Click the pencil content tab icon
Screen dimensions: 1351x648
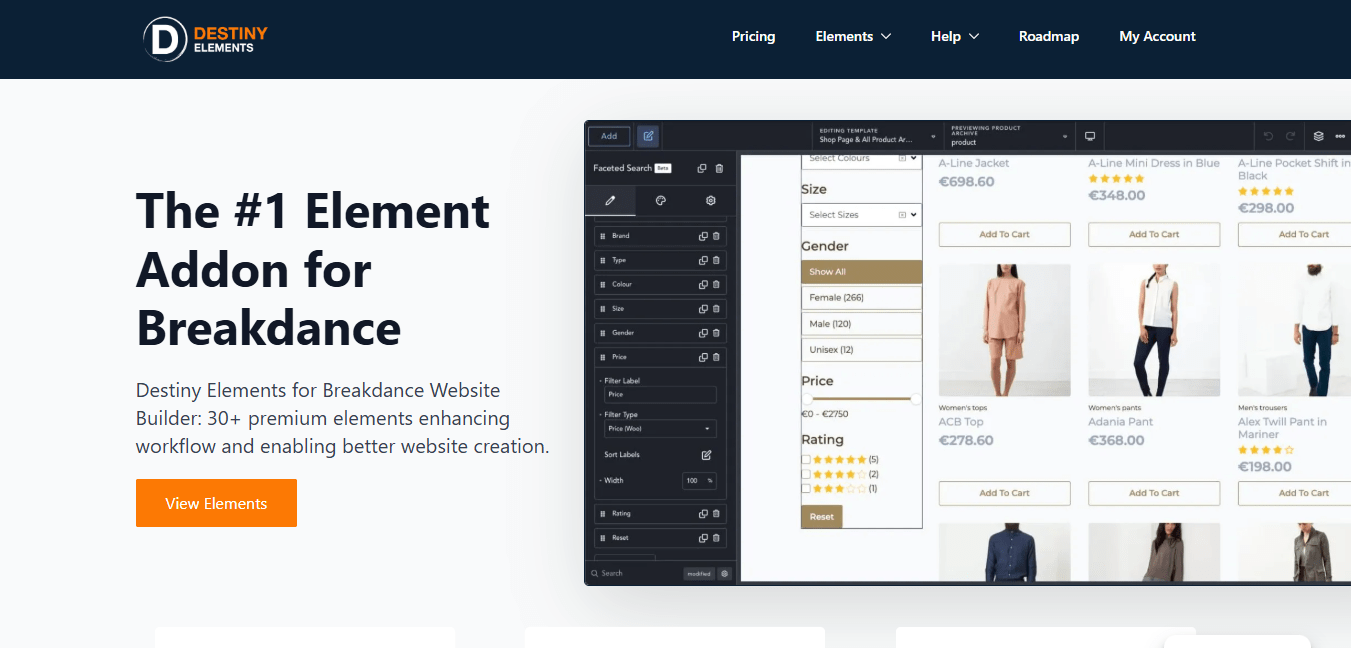pyautogui.click(x=610, y=200)
